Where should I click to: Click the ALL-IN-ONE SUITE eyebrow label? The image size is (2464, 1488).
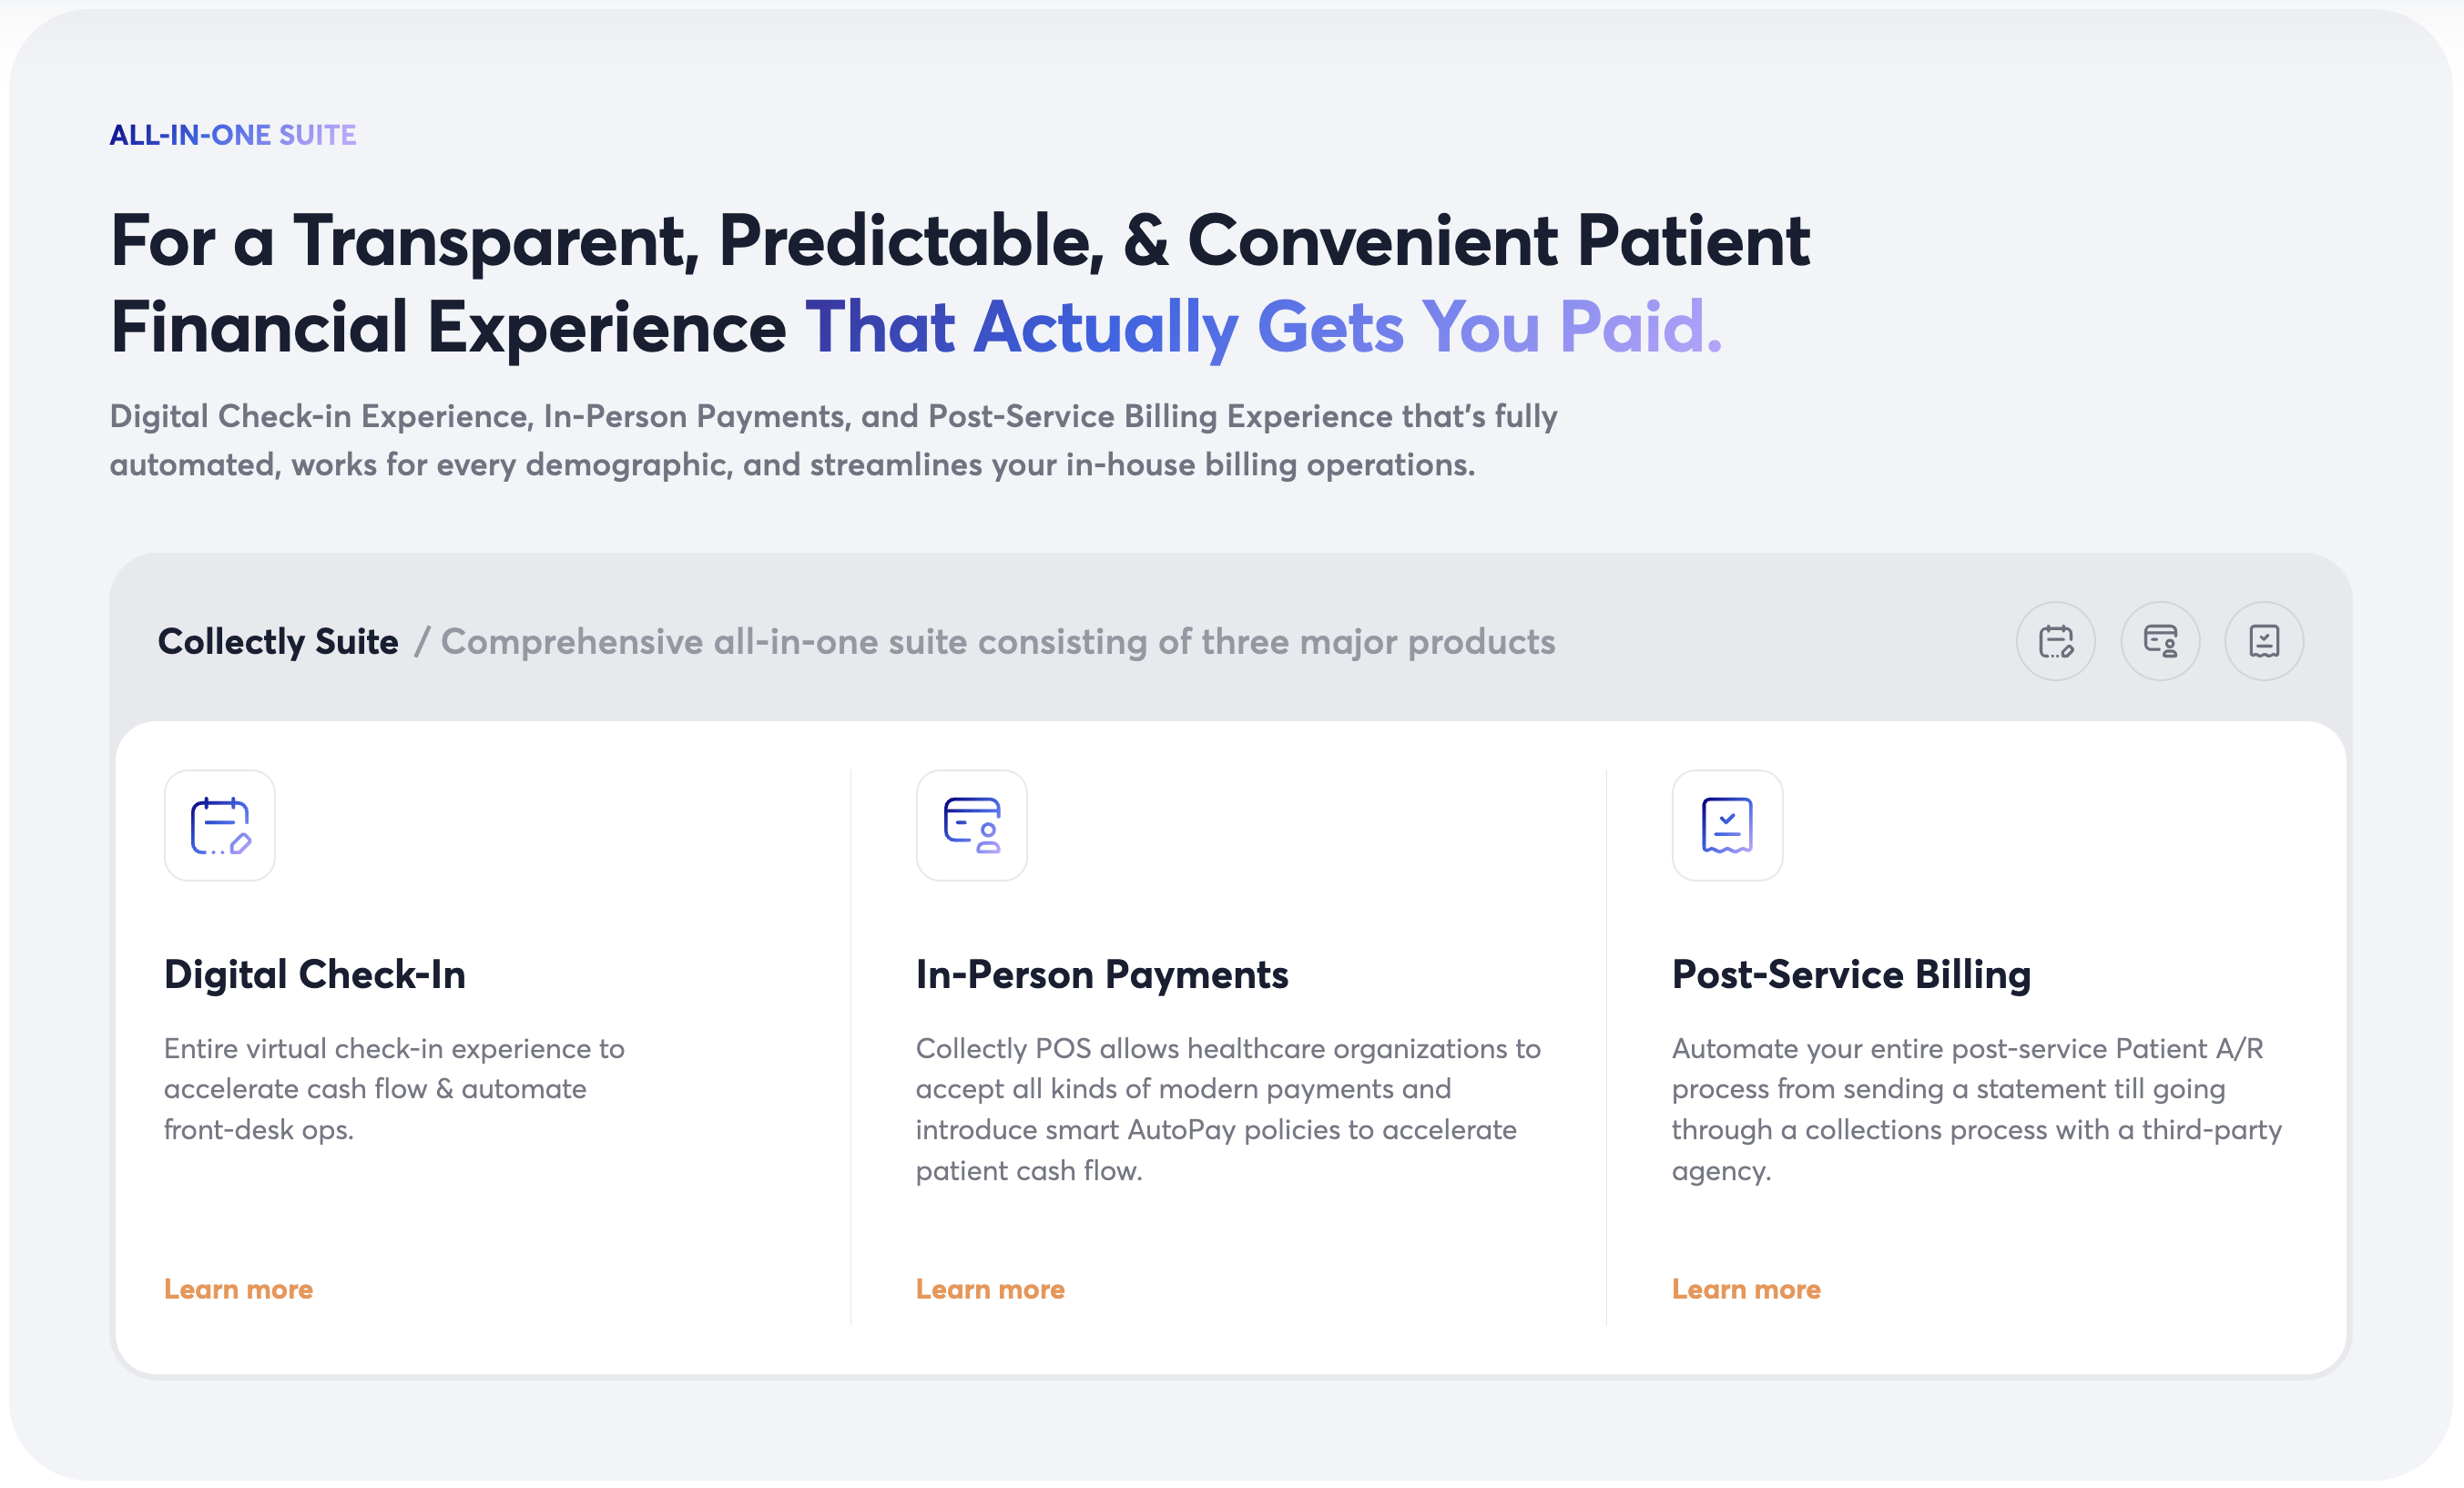coord(233,135)
